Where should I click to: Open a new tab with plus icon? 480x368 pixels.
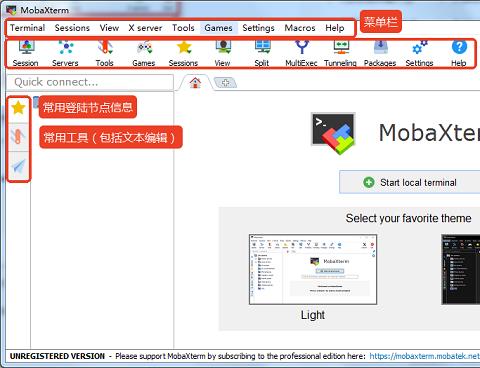point(225,83)
